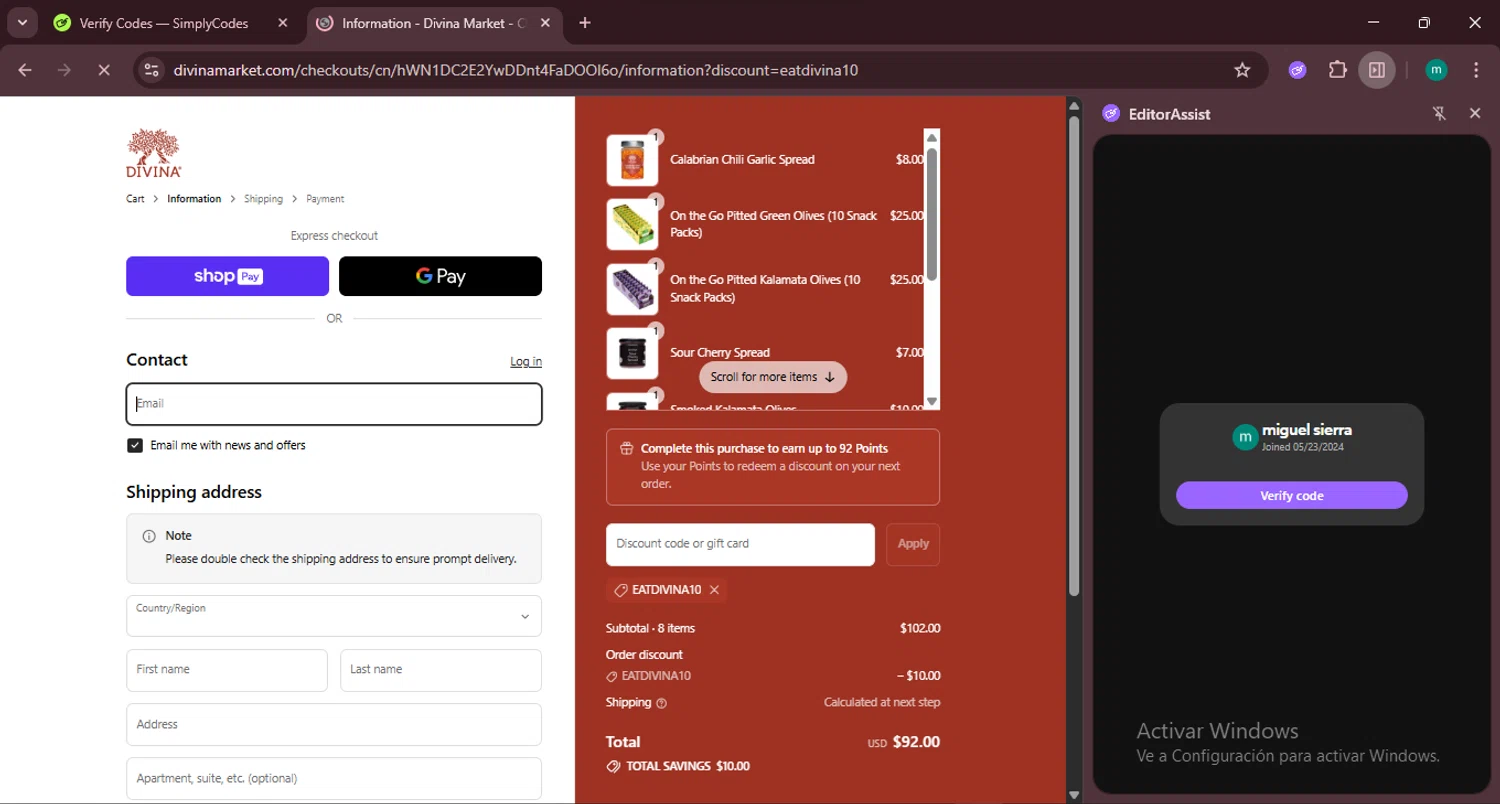The image size is (1500, 804).
Task: Open the tab search dropdown arrow
Action: pos(21,22)
